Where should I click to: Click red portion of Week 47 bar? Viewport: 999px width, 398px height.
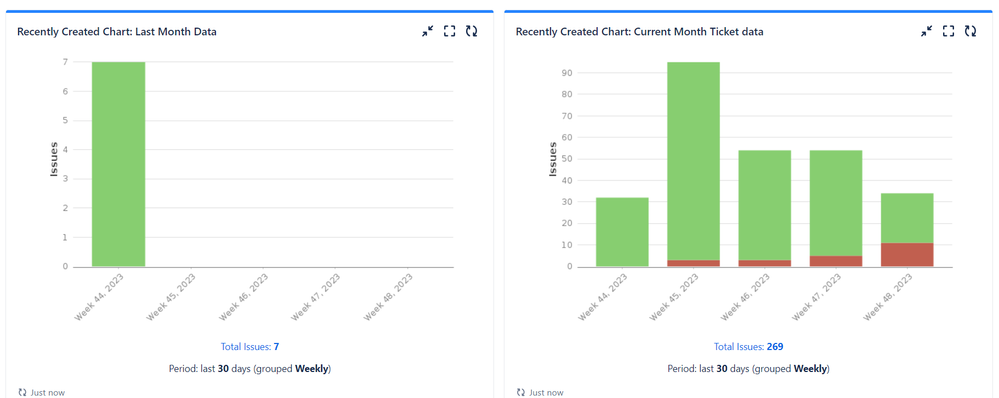tap(836, 261)
